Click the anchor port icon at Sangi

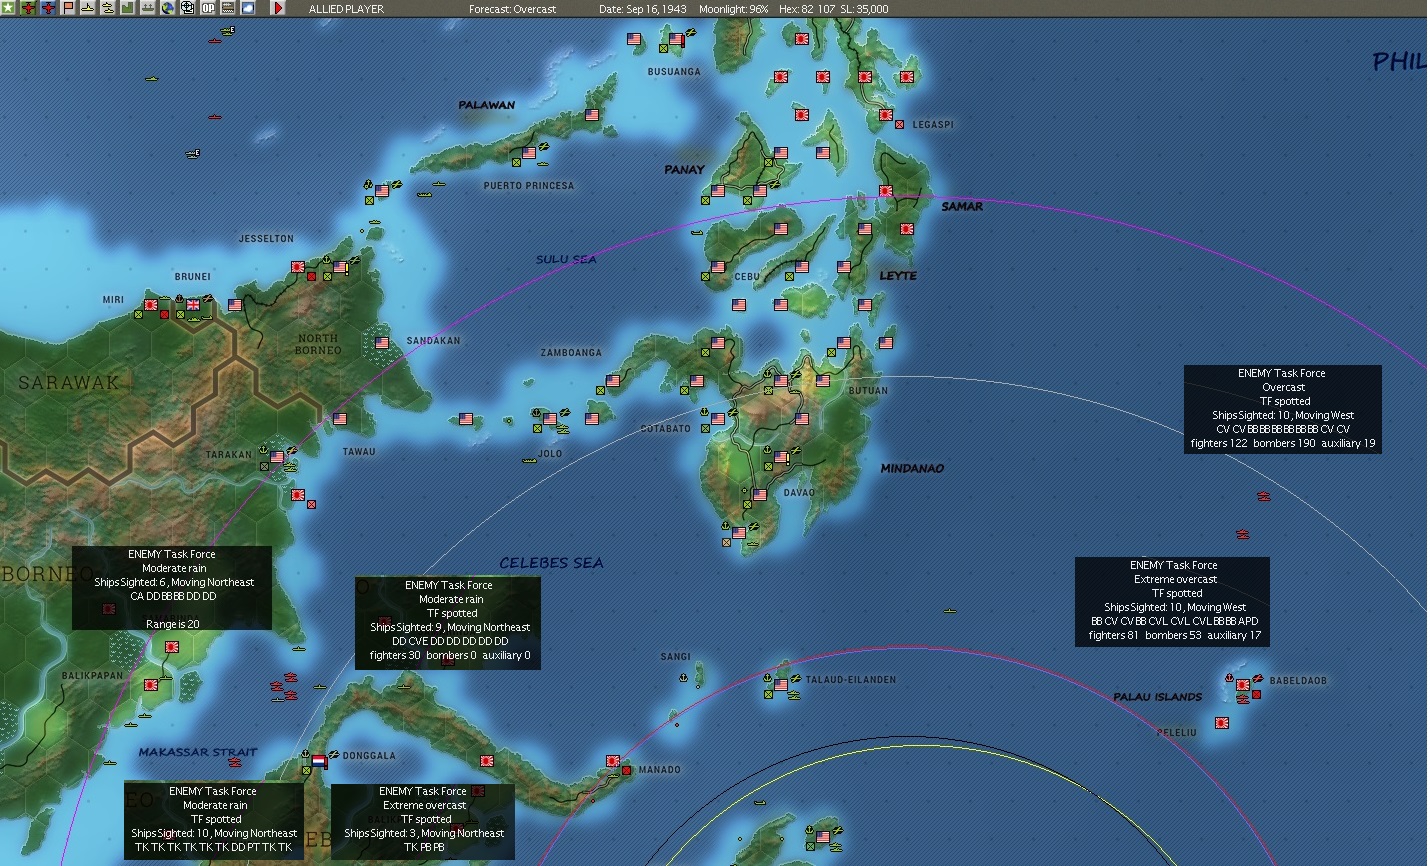(684, 677)
